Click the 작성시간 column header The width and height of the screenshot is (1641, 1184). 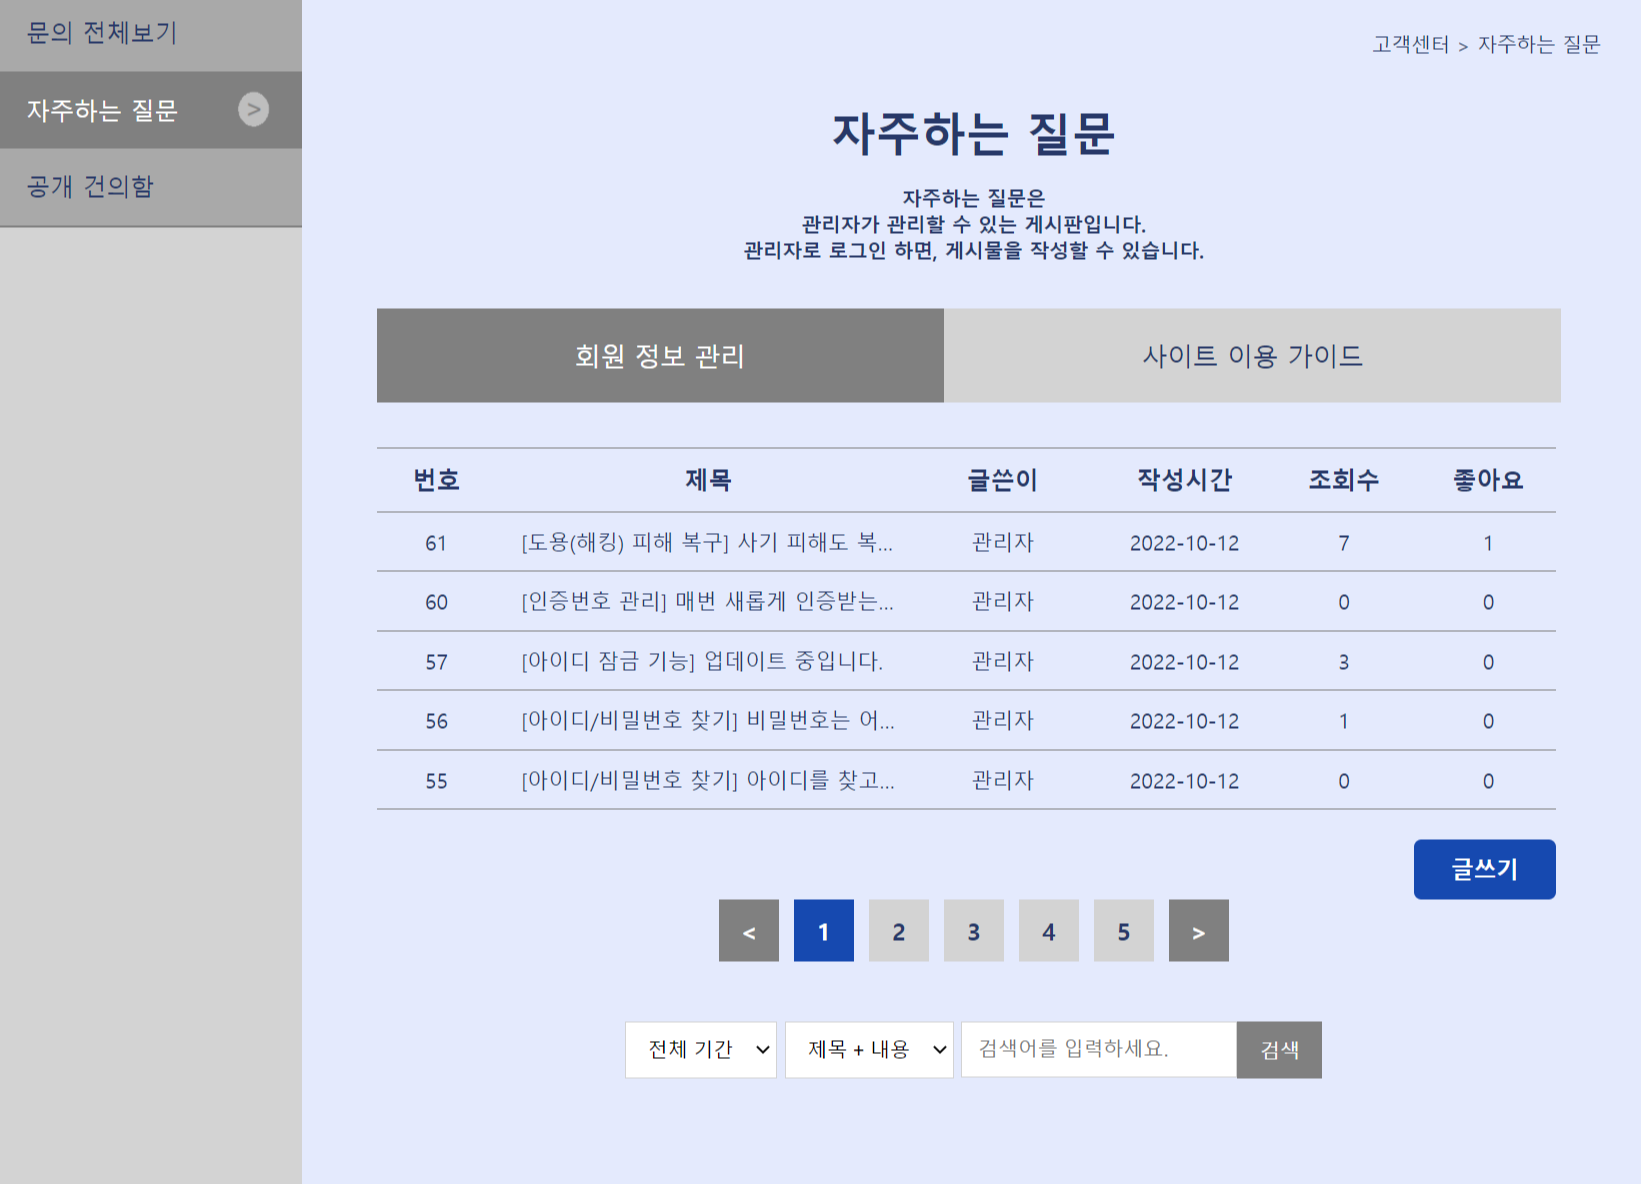point(1185,480)
